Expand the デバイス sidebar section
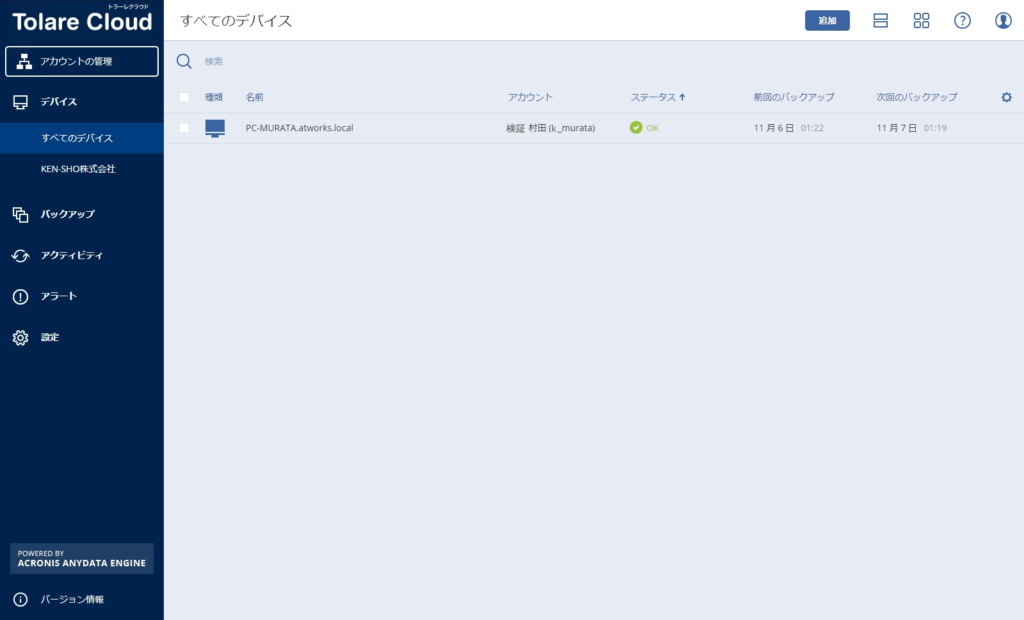Viewport: 1024px width, 620px height. [x=58, y=102]
